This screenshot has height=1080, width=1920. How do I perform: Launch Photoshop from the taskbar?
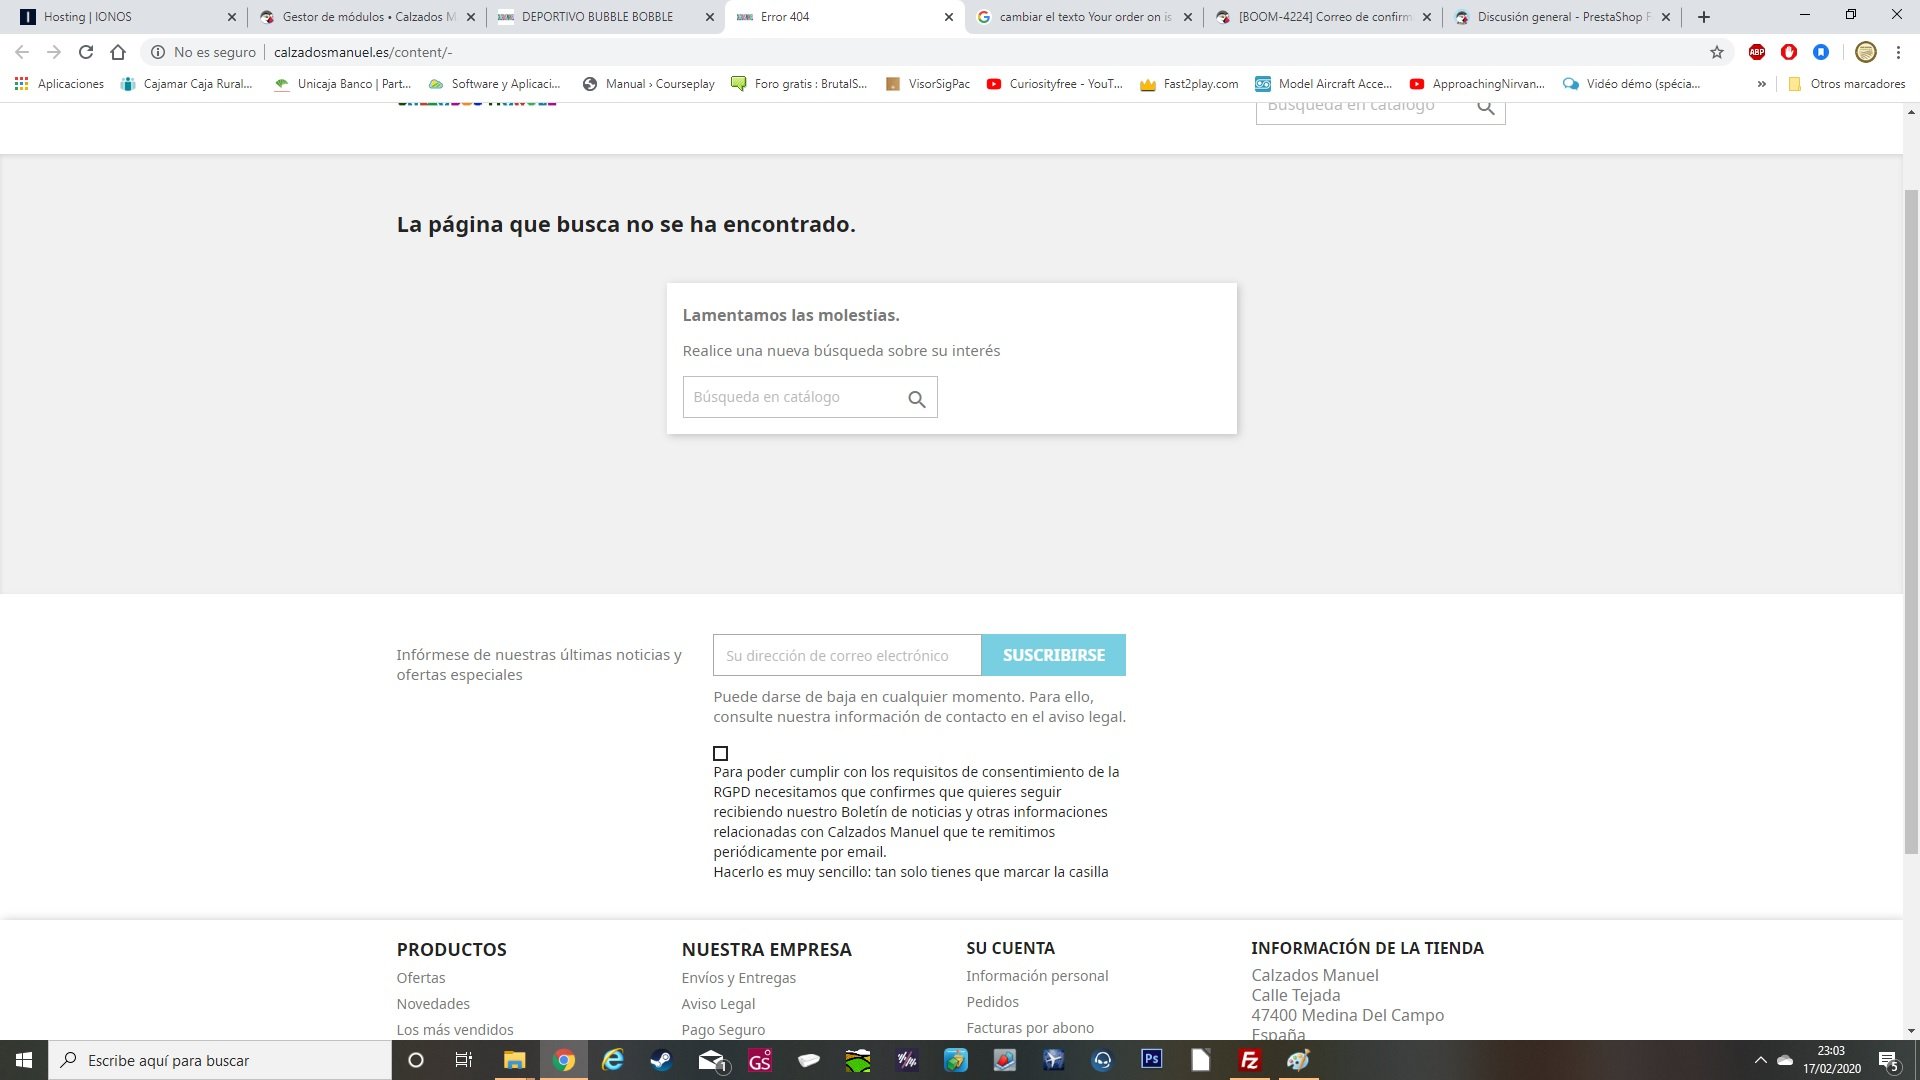click(1151, 1059)
